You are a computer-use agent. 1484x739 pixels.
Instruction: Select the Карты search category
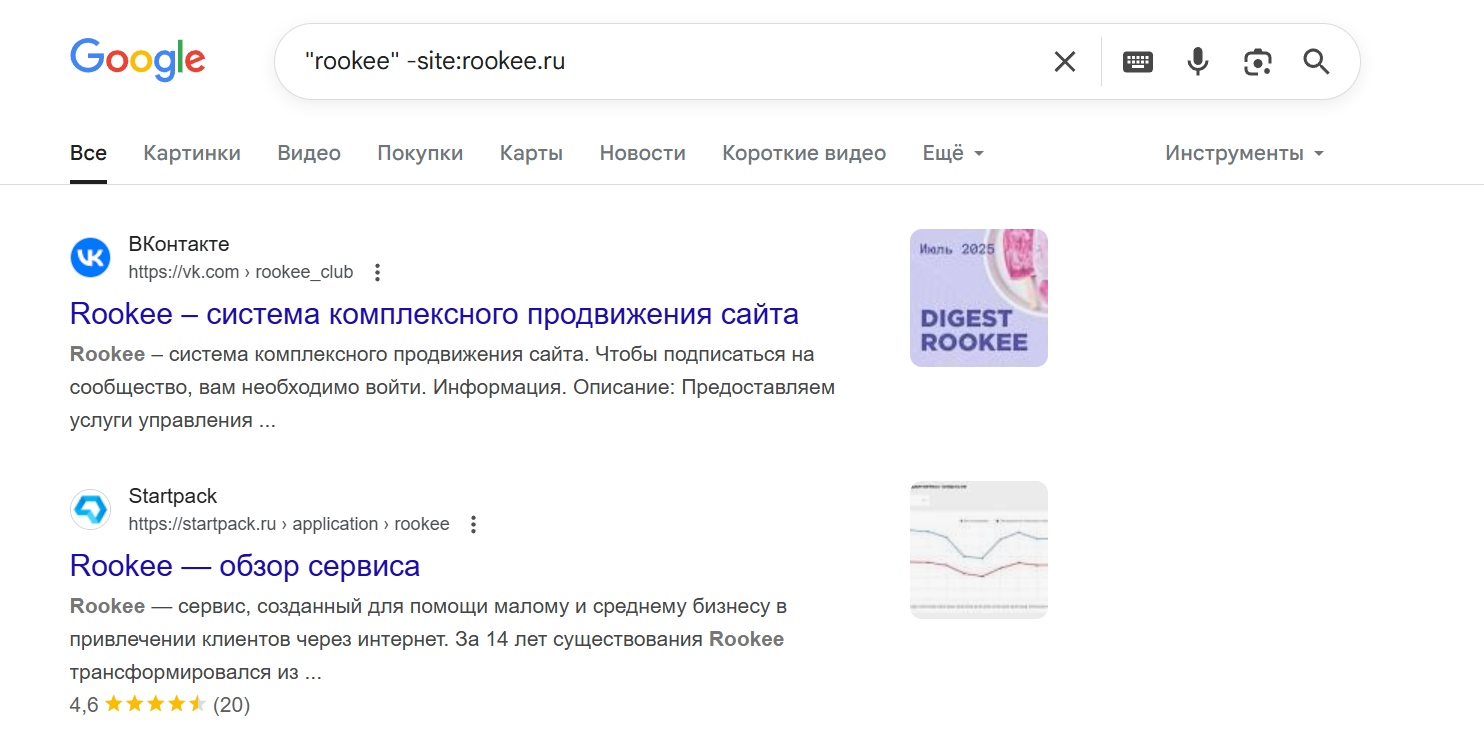point(531,152)
